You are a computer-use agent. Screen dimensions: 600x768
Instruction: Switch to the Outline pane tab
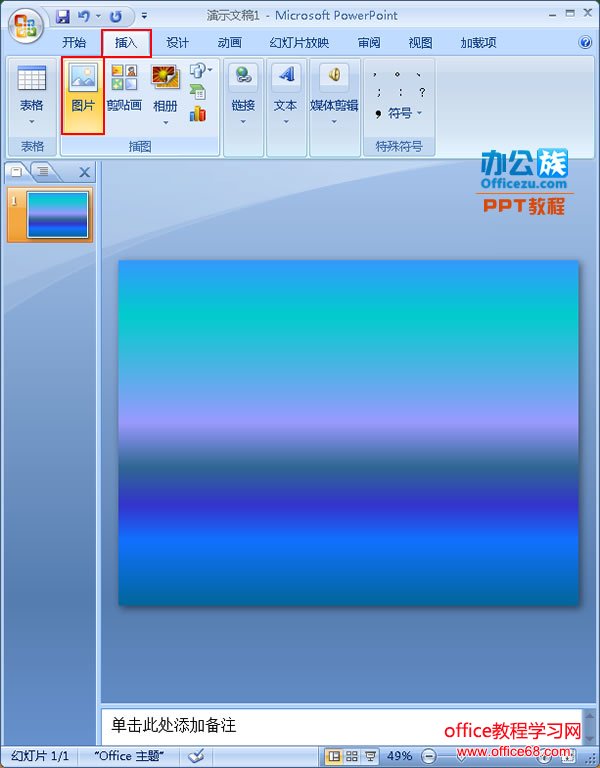pos(44,171)
